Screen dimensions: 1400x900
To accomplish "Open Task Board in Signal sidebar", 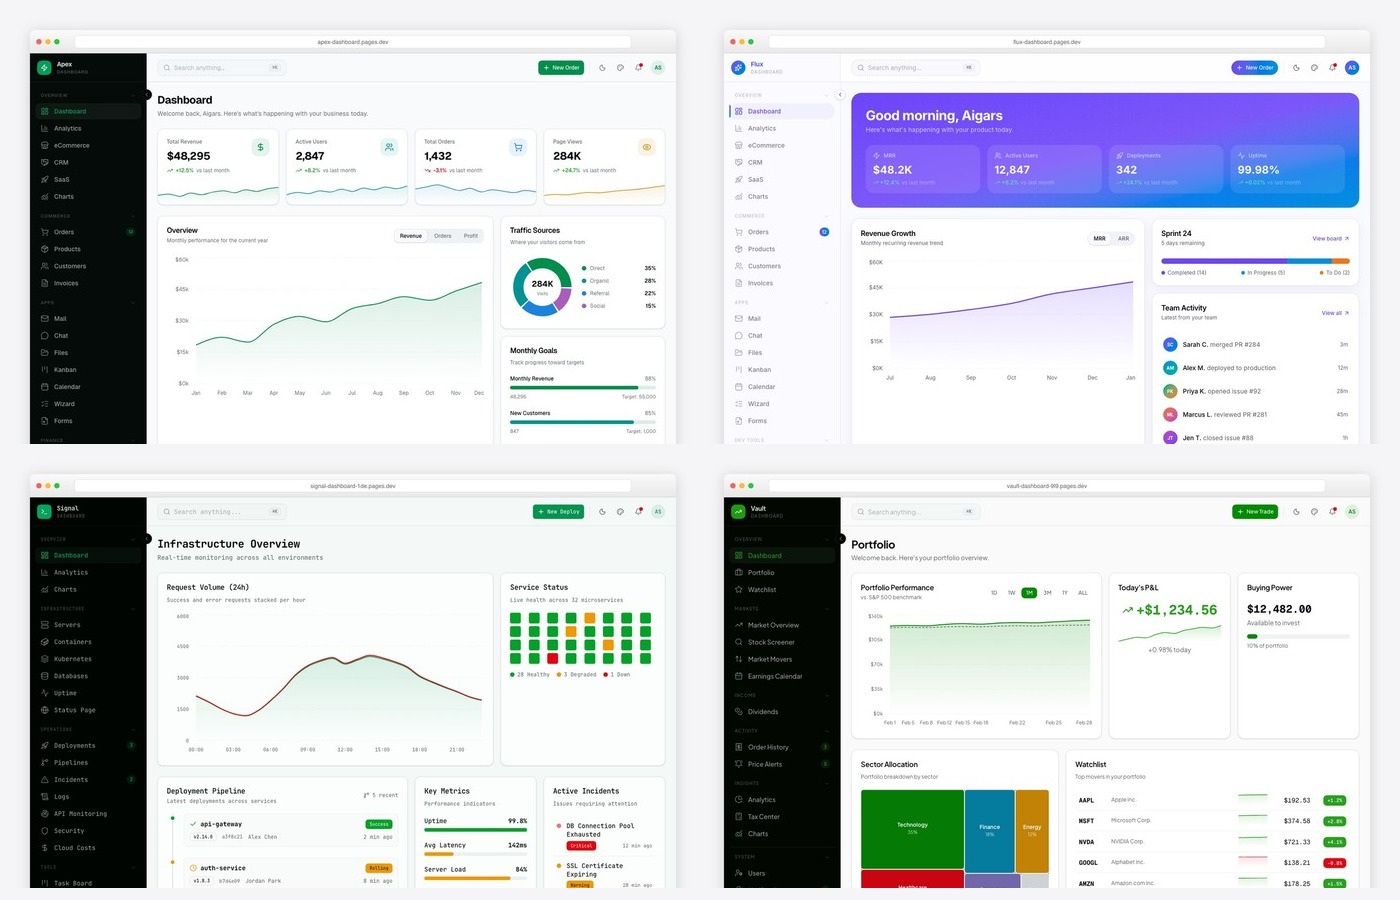I will 72,883.
